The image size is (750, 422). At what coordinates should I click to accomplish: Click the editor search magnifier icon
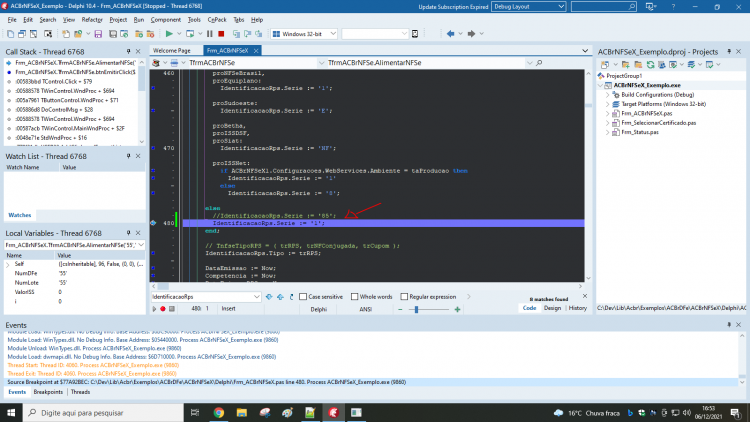(539, 63)
